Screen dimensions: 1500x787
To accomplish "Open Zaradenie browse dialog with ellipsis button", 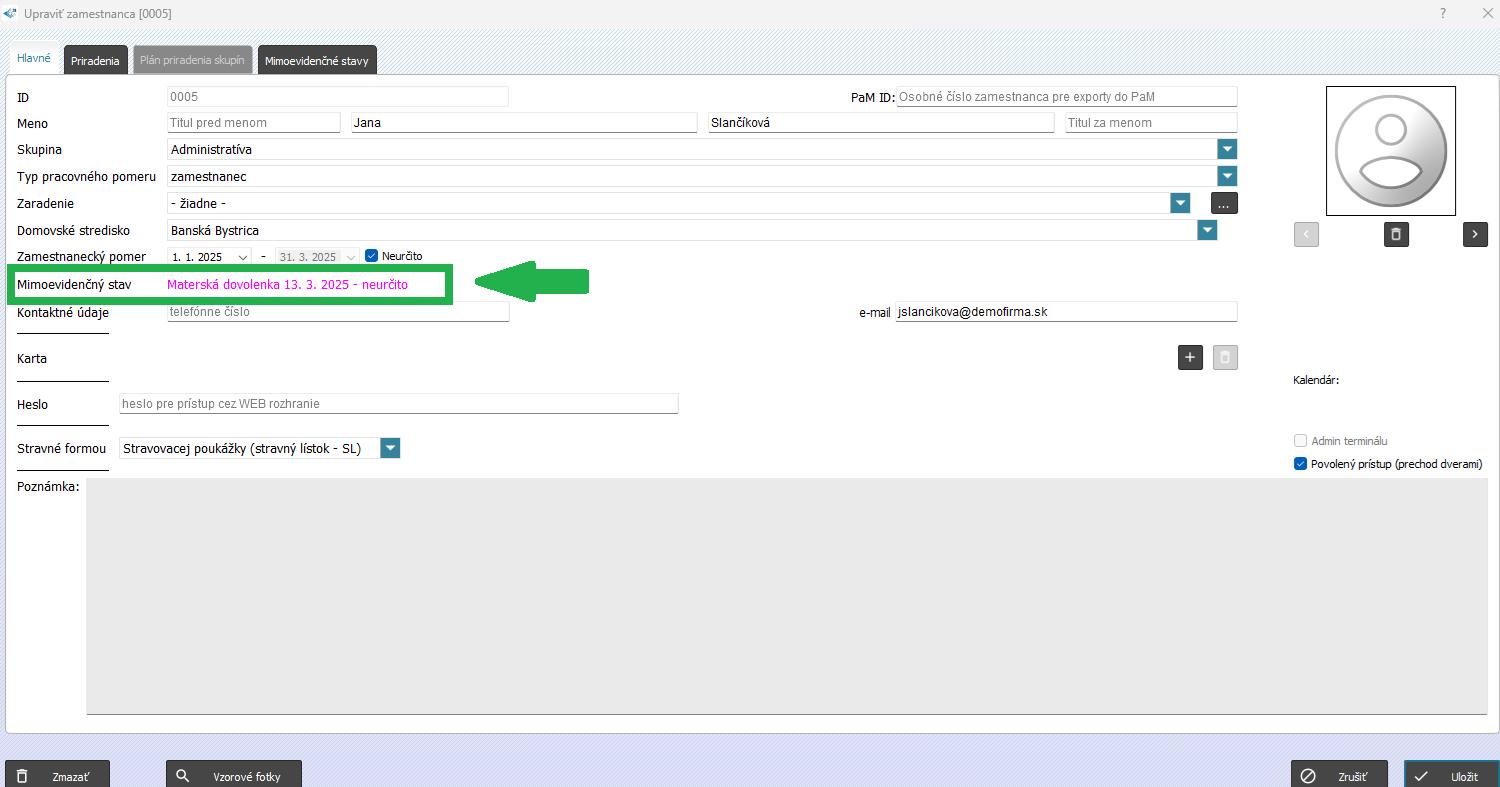I will pos(1224,203).
